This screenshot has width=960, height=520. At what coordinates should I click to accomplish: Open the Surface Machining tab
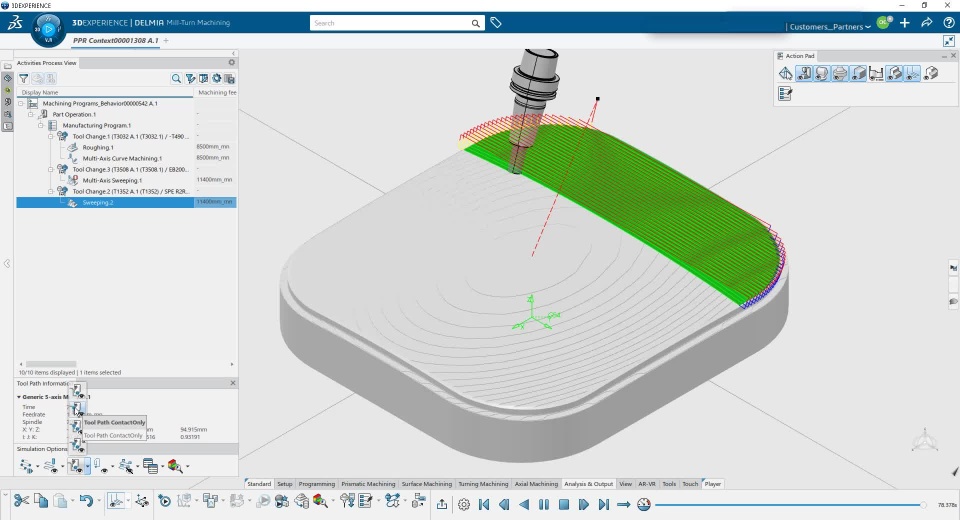point(427,484)
